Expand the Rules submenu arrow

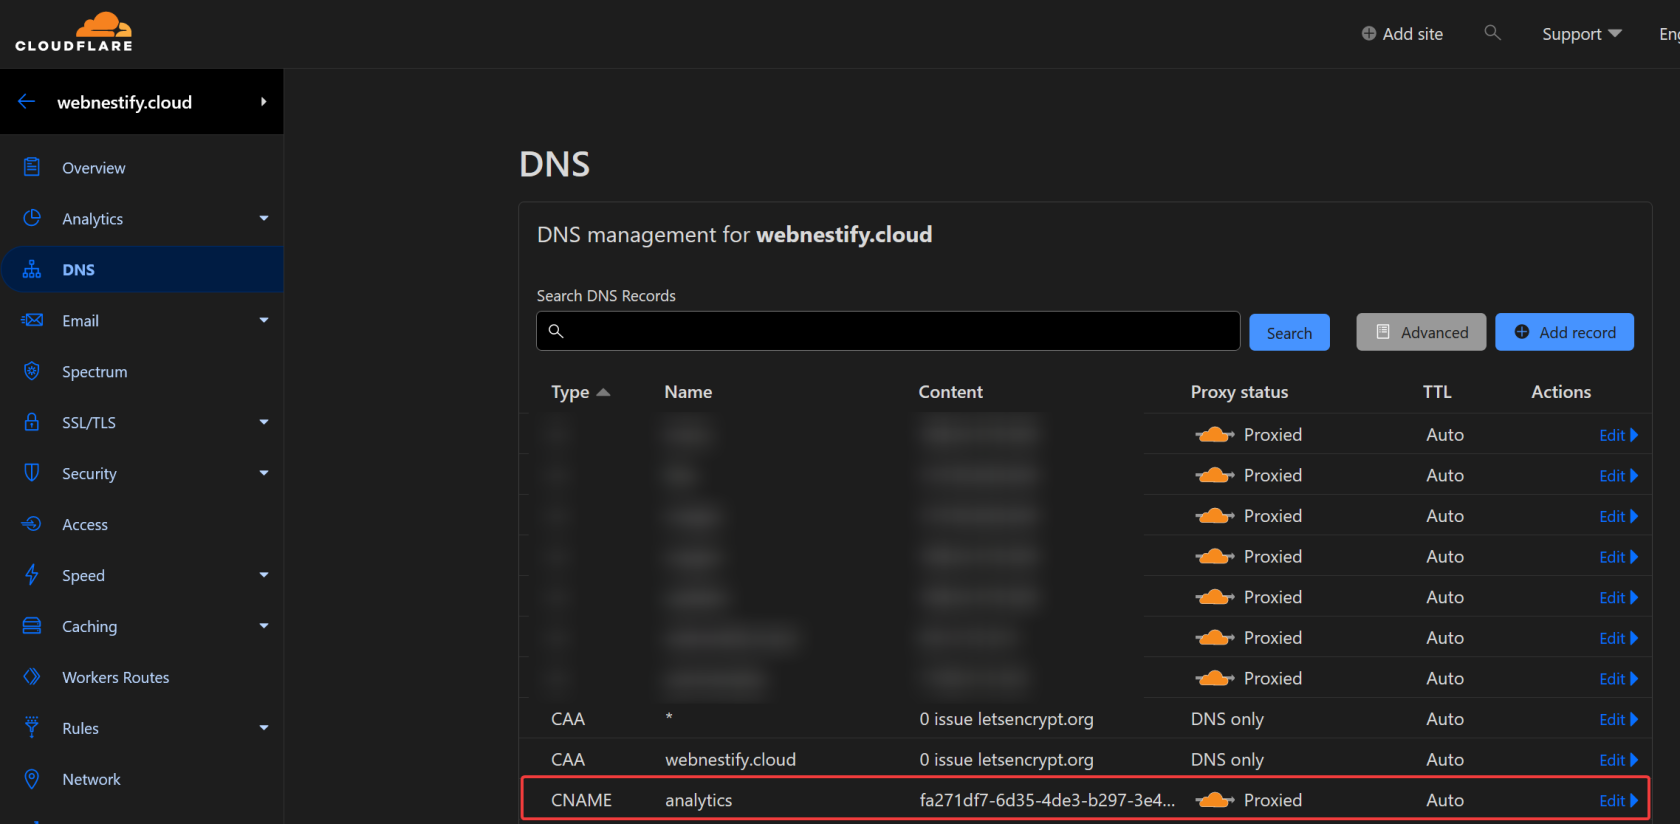coord(264,728)
